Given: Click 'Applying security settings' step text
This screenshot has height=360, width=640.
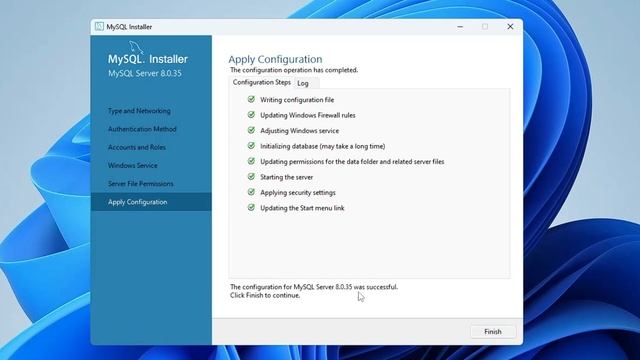Looking at the screenshot, I should [298, 193].
